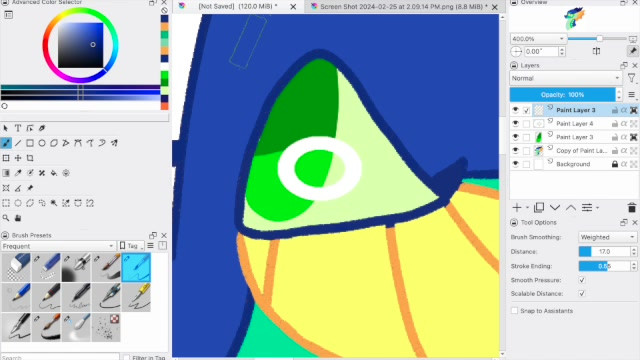This screenshot has width=640, height=360.
Task: Select the Calligraphy tool
Action: coord(42,128)
